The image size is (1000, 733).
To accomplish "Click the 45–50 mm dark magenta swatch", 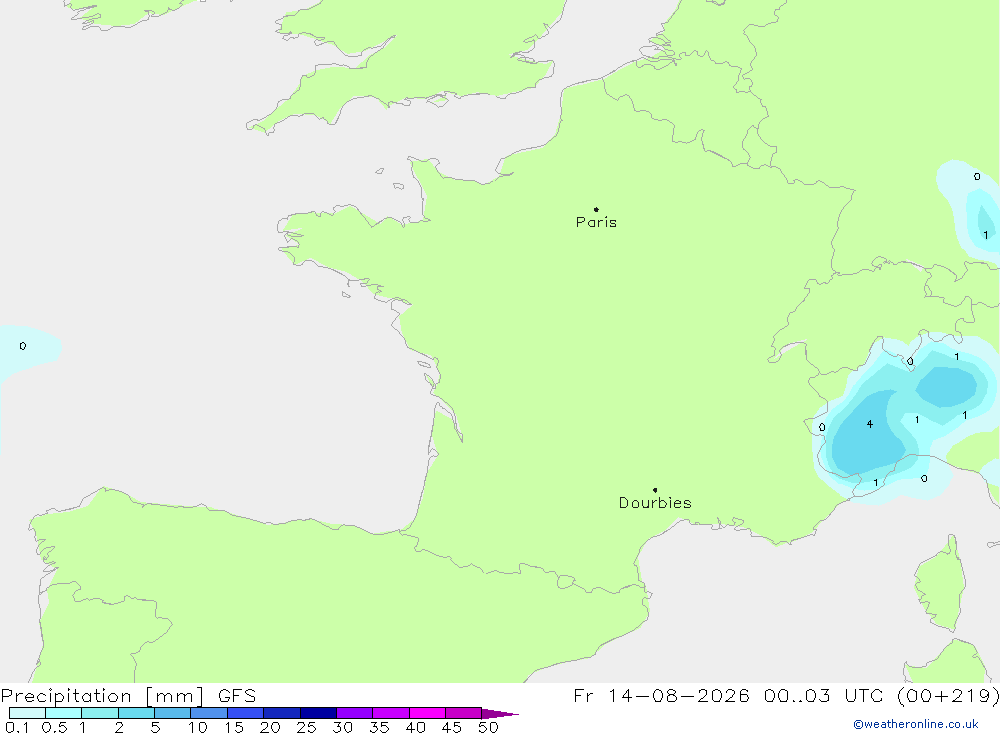I will [463, 713].
